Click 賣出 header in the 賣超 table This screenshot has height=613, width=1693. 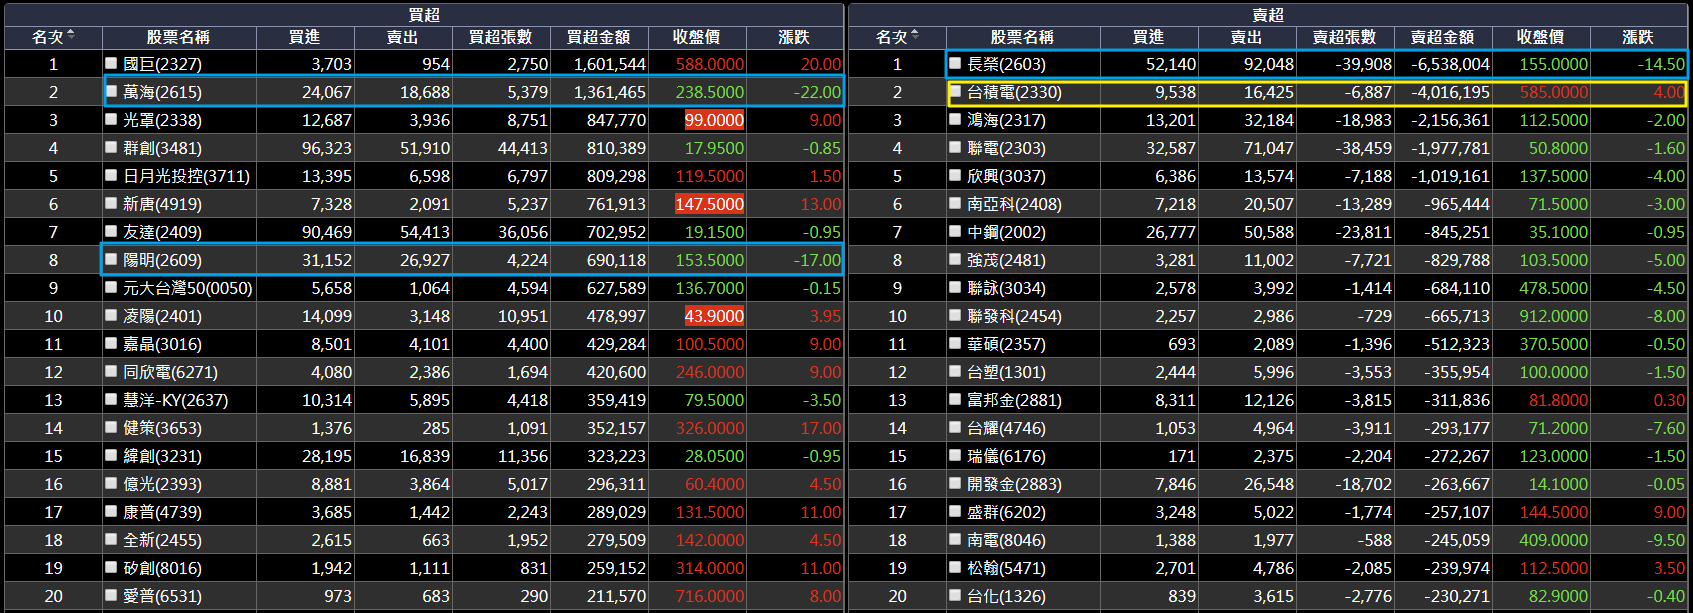(x=1246, y=37)
